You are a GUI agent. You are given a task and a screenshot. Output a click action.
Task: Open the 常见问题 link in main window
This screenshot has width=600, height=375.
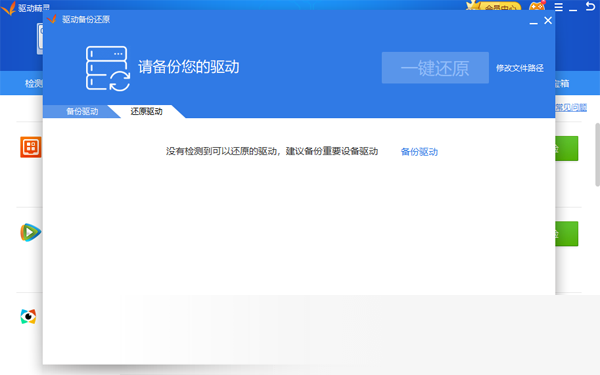click(x=571, y=108)
